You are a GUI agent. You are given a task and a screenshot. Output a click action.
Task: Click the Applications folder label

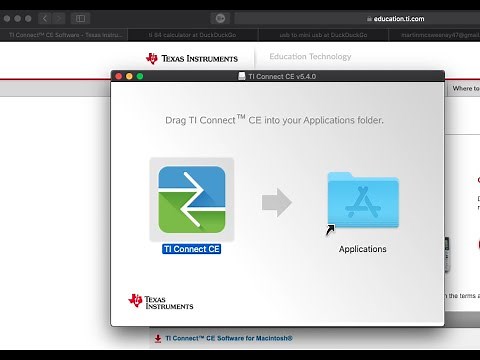[x=363, y=249]
